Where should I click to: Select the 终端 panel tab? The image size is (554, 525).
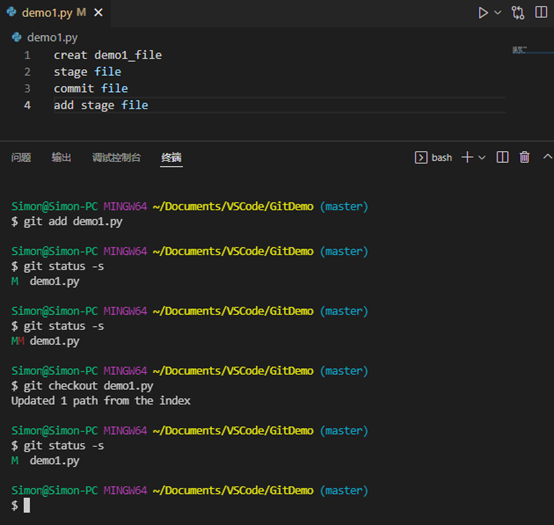(171, 157)
